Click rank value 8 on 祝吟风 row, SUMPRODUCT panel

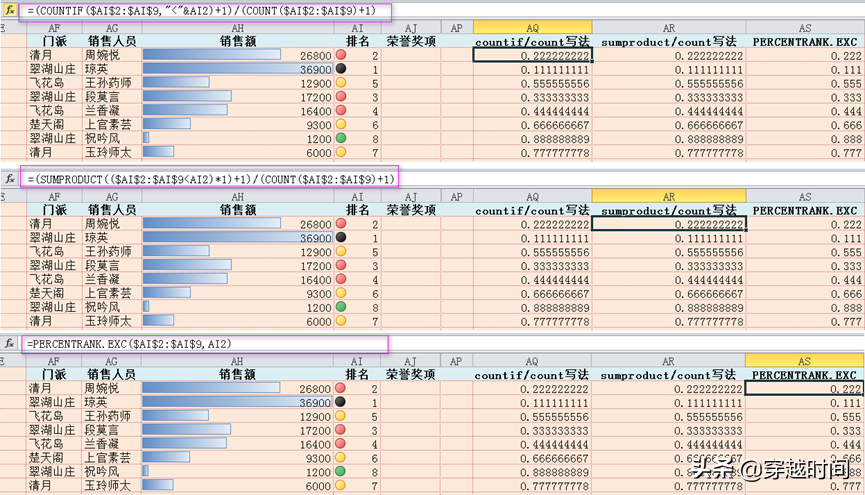(375, 308)
